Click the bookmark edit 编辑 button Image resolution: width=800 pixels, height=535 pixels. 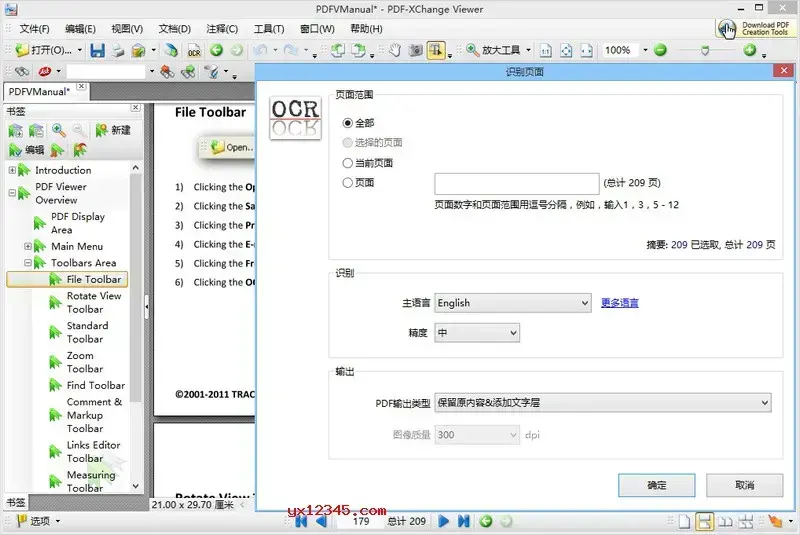(x=27, y=150)
